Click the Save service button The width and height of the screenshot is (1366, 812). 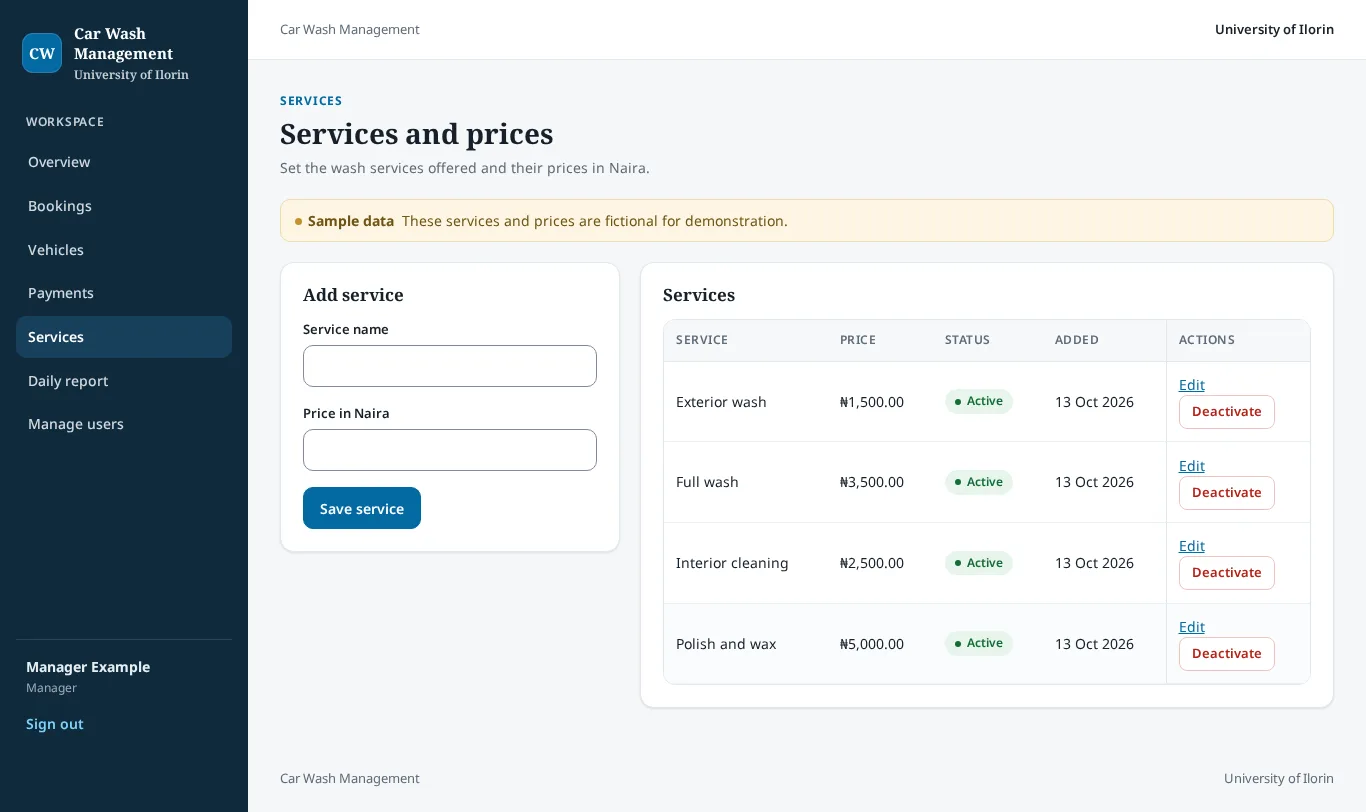pyautogui.click(x=362, y=508)
